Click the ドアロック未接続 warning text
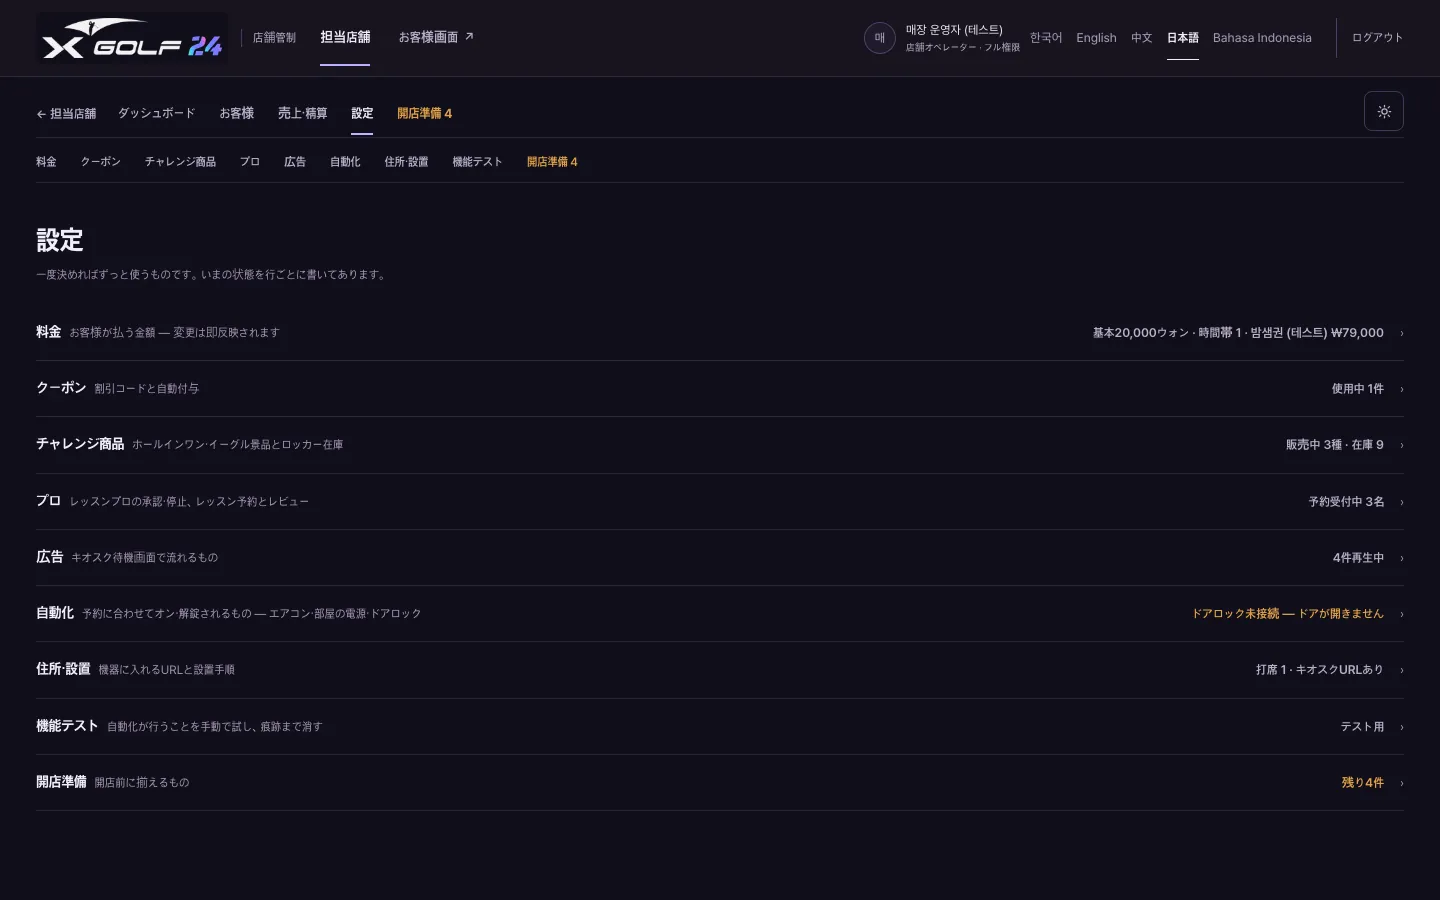The height and width of the screenshot is (900, 1440). (x=1287, y=614)
